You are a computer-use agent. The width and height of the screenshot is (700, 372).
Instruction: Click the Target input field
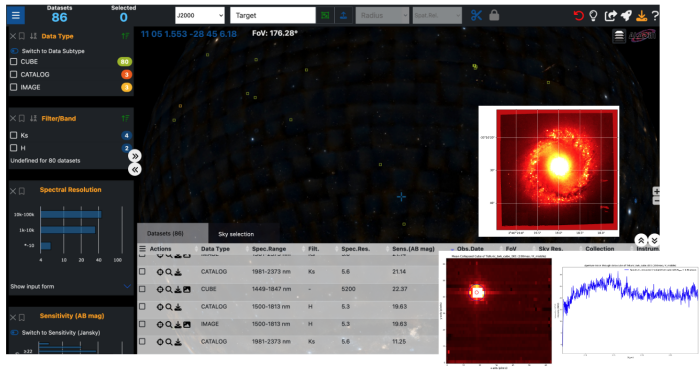pos(273,16)
